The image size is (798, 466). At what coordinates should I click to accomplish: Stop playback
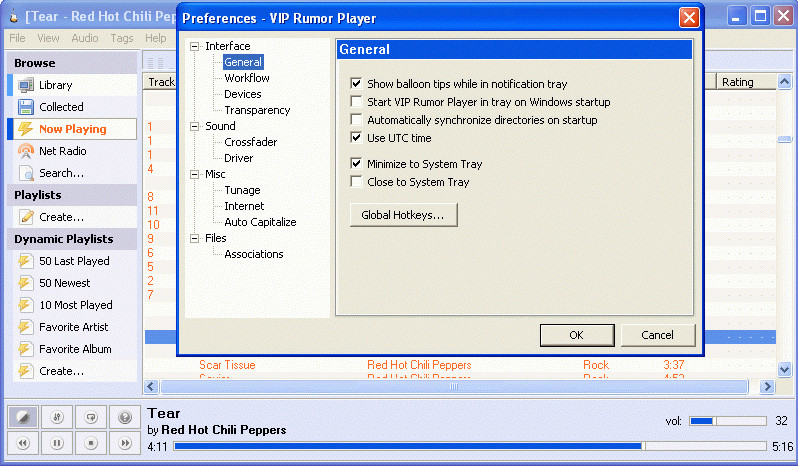pos(91,443)
